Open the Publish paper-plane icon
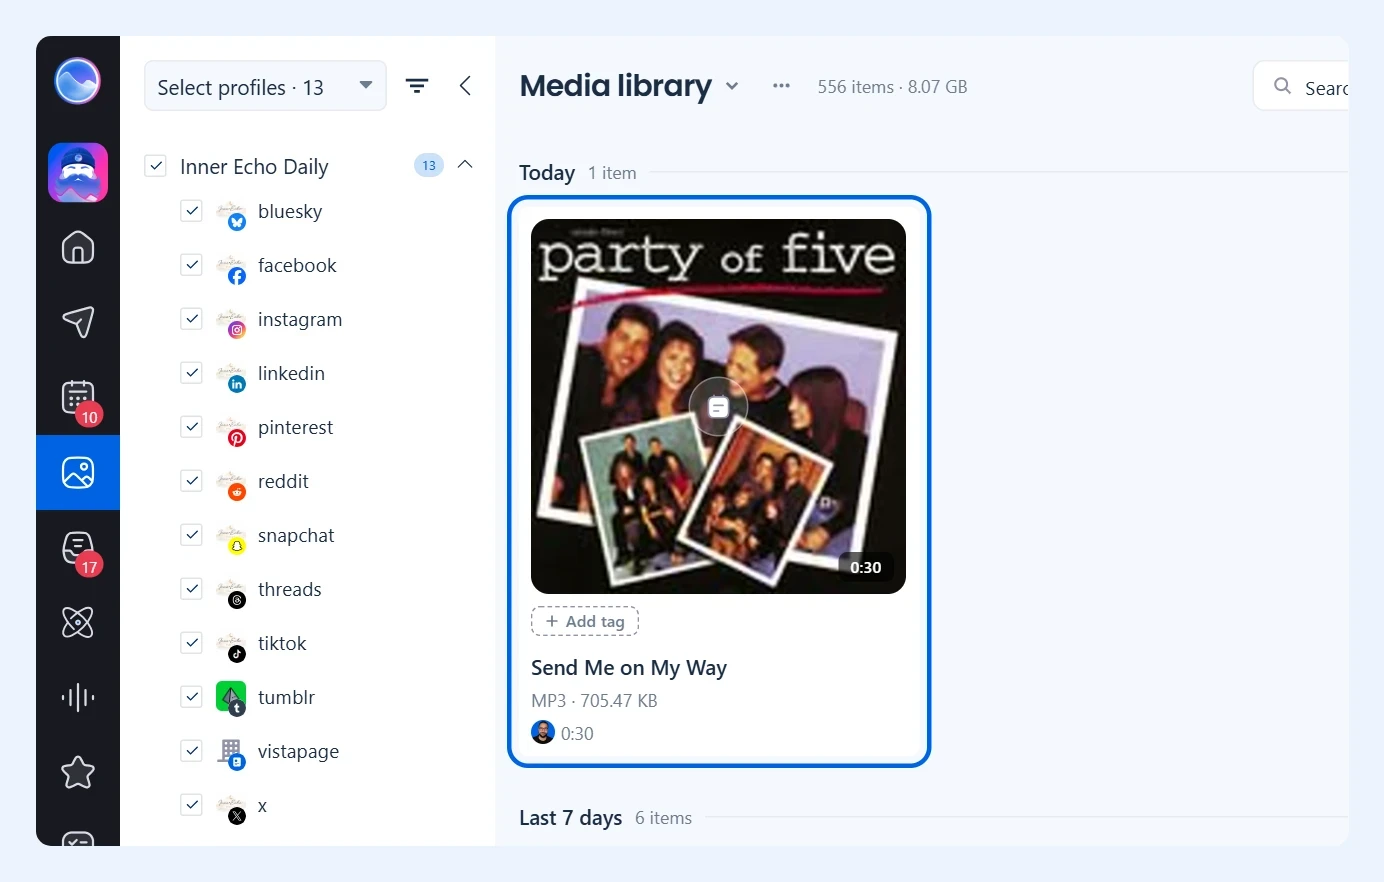Image resolution: width=1384 pixels, height=882 pixels. coord(78,322)
